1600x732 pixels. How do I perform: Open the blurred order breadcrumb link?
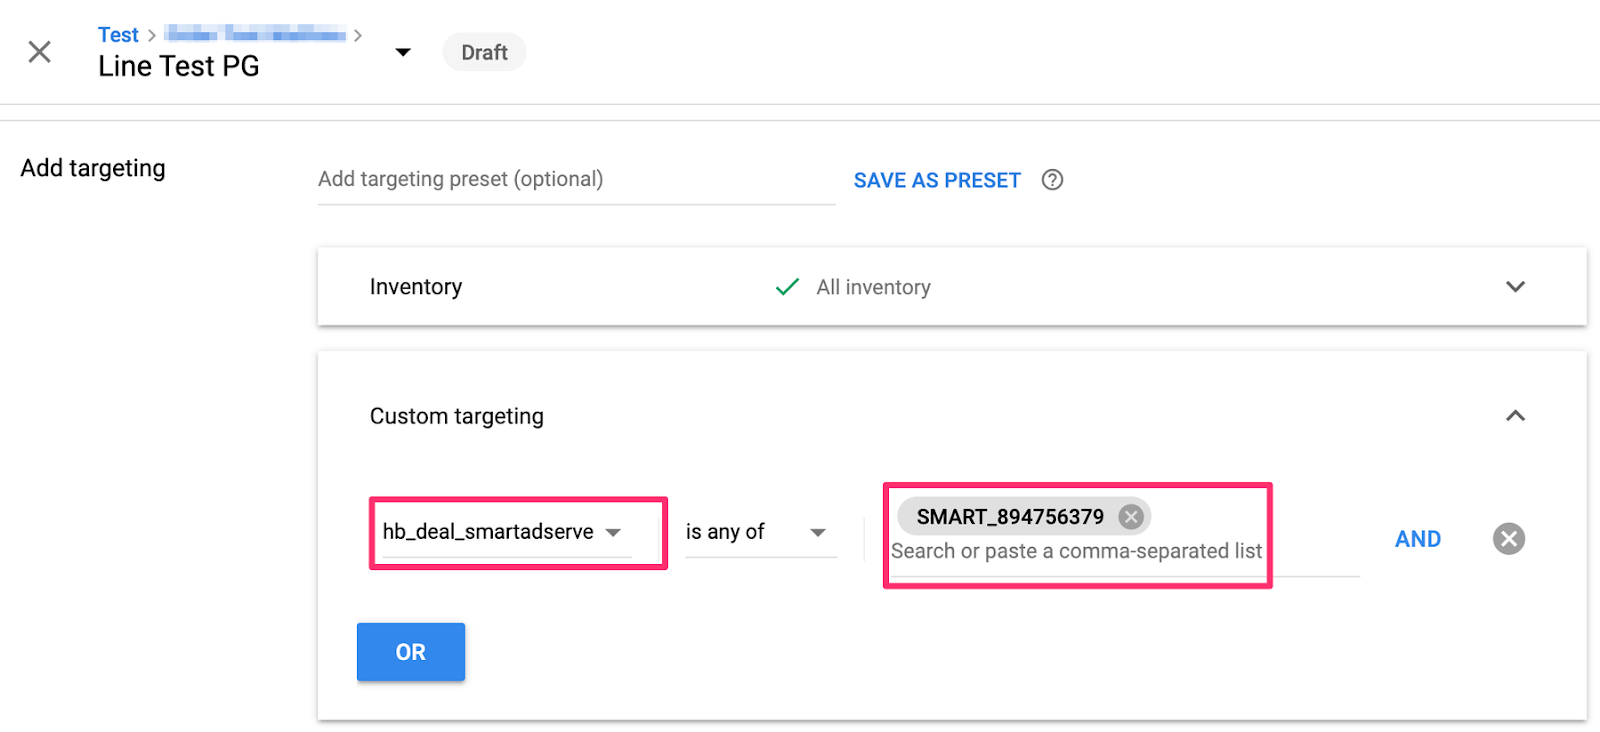255,35
